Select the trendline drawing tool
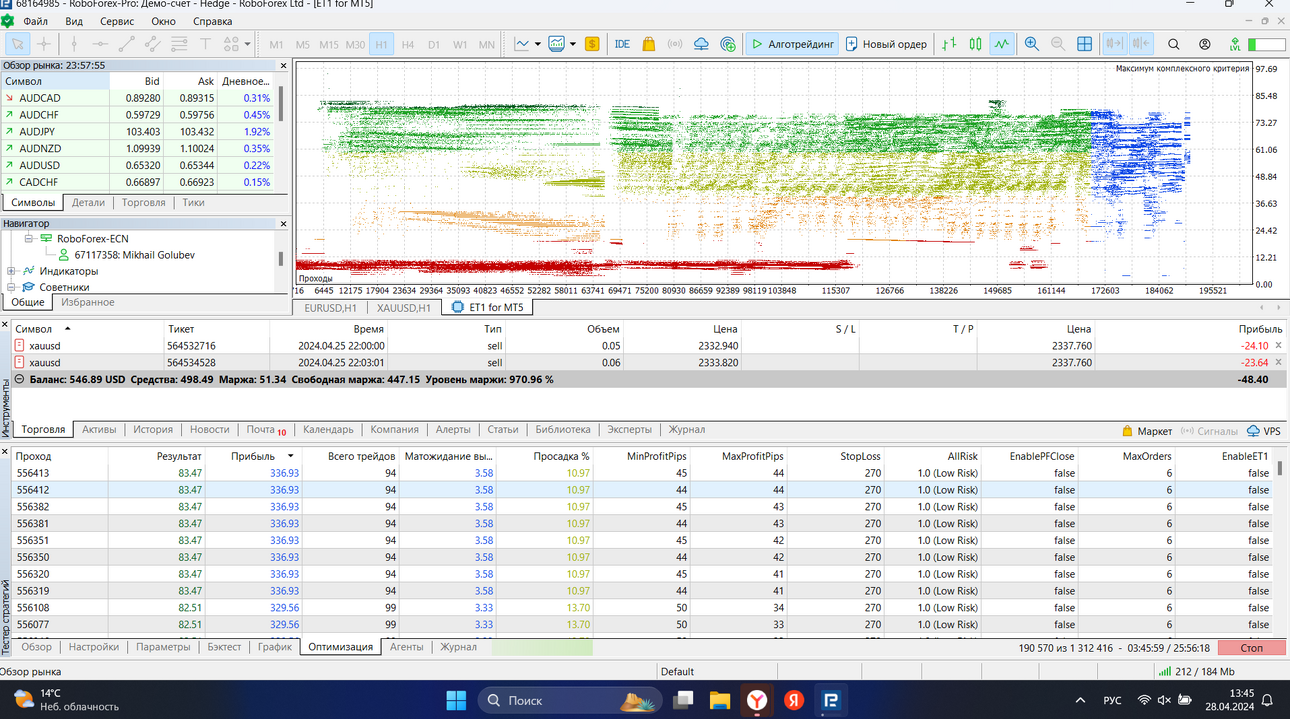The height and width of the screenshot is (719, 1290). click(x=126, y=44)
